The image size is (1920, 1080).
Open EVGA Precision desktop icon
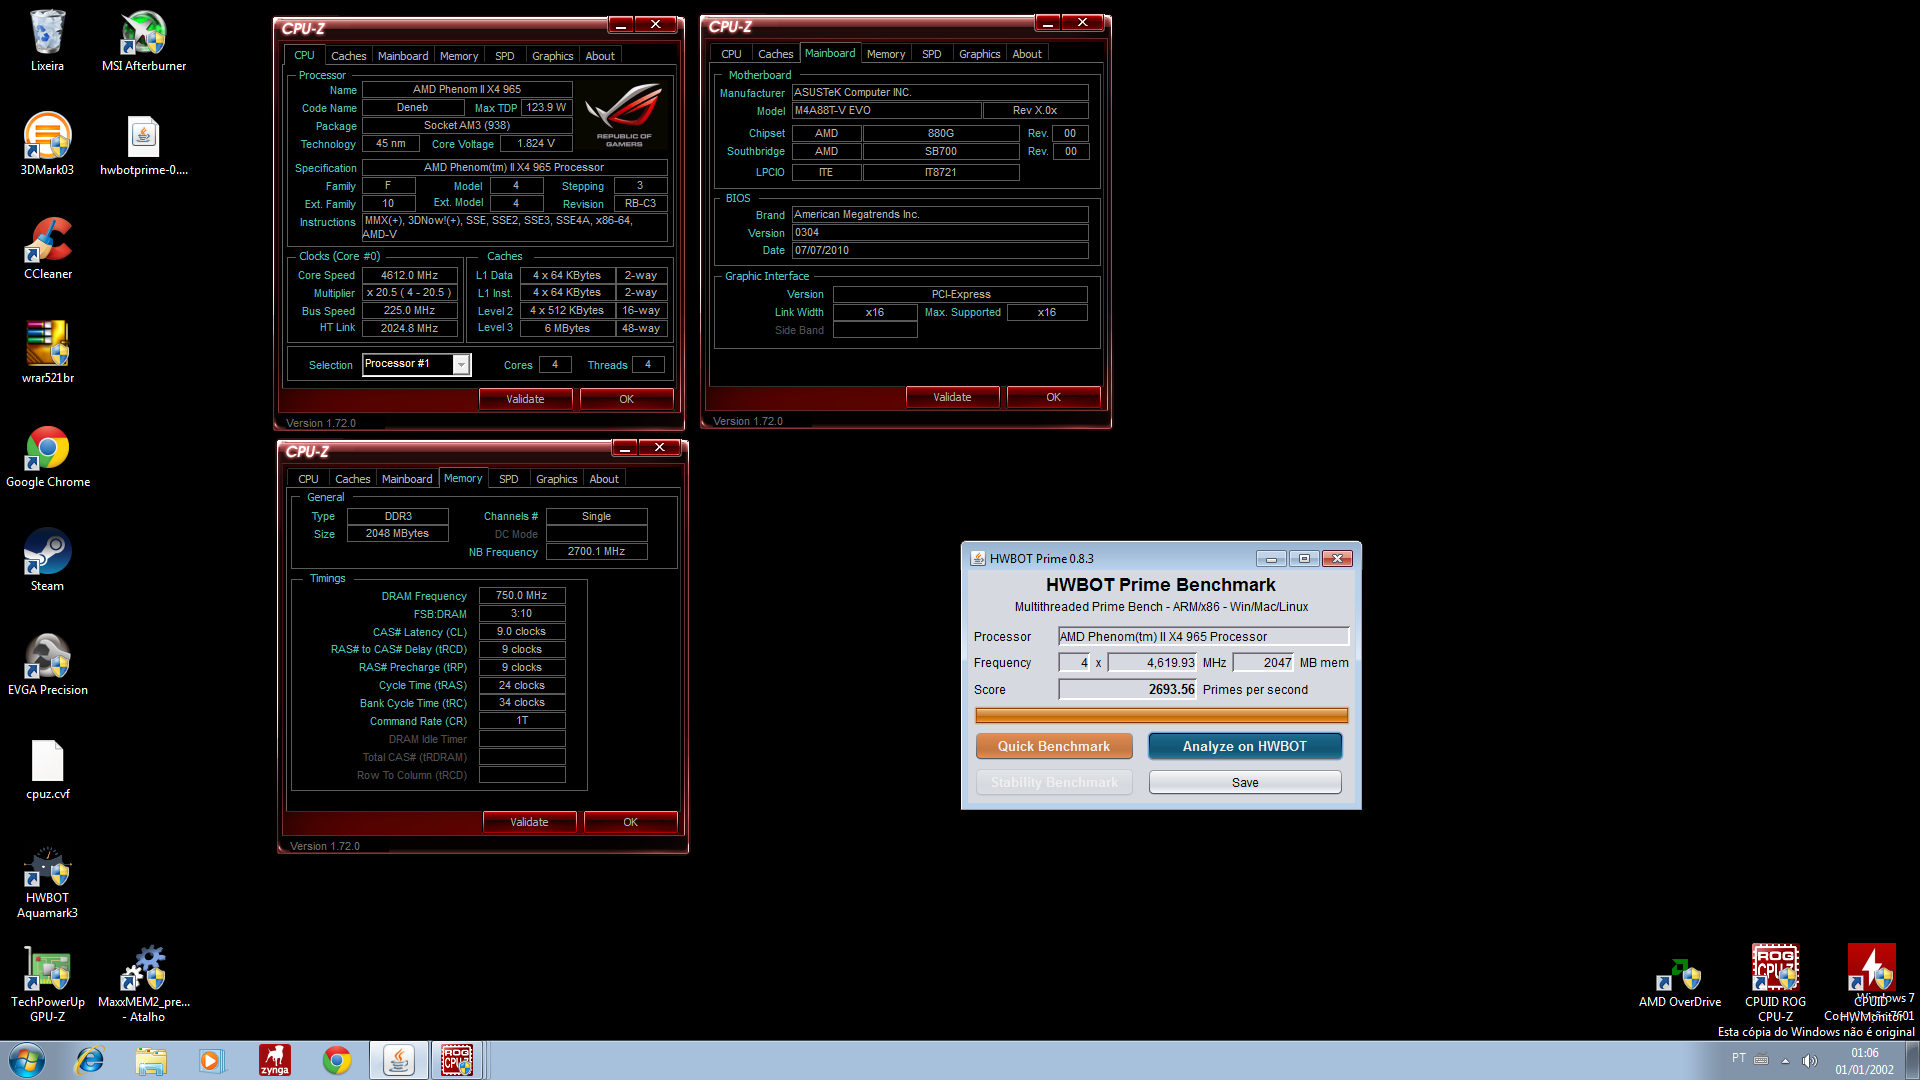pos(47,663)
